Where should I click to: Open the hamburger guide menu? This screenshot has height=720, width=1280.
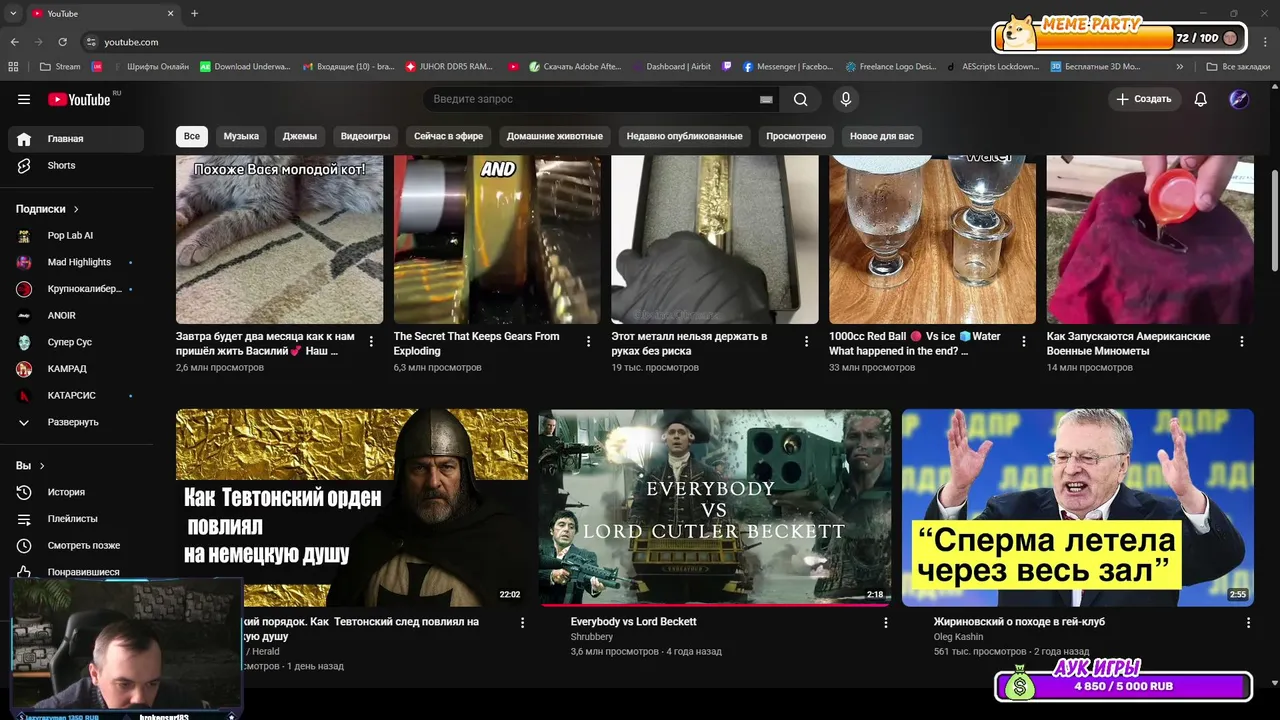24,99
